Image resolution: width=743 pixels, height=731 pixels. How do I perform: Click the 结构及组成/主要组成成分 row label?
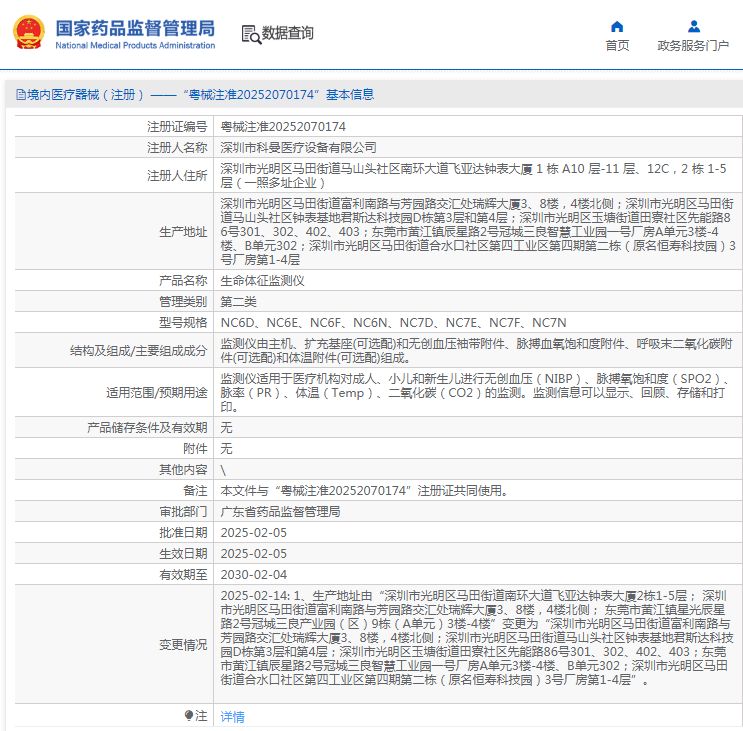138,350
